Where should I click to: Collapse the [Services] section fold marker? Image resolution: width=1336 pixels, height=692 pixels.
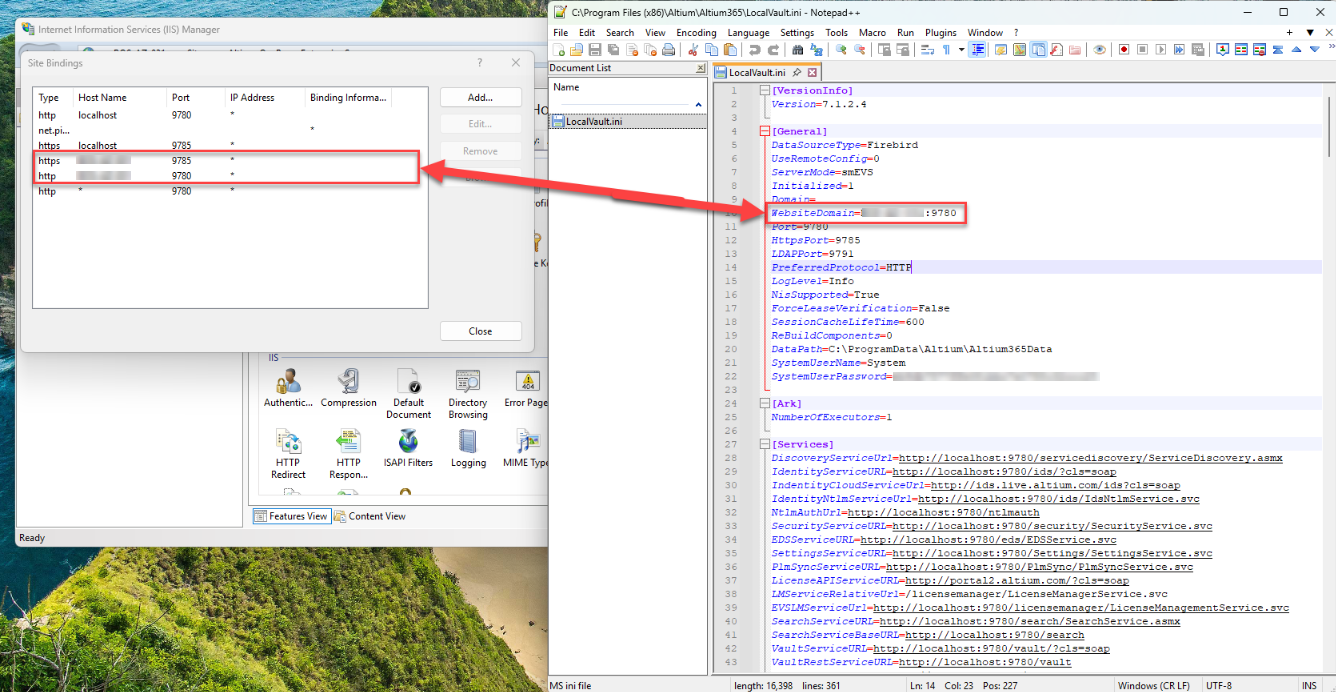765,444
